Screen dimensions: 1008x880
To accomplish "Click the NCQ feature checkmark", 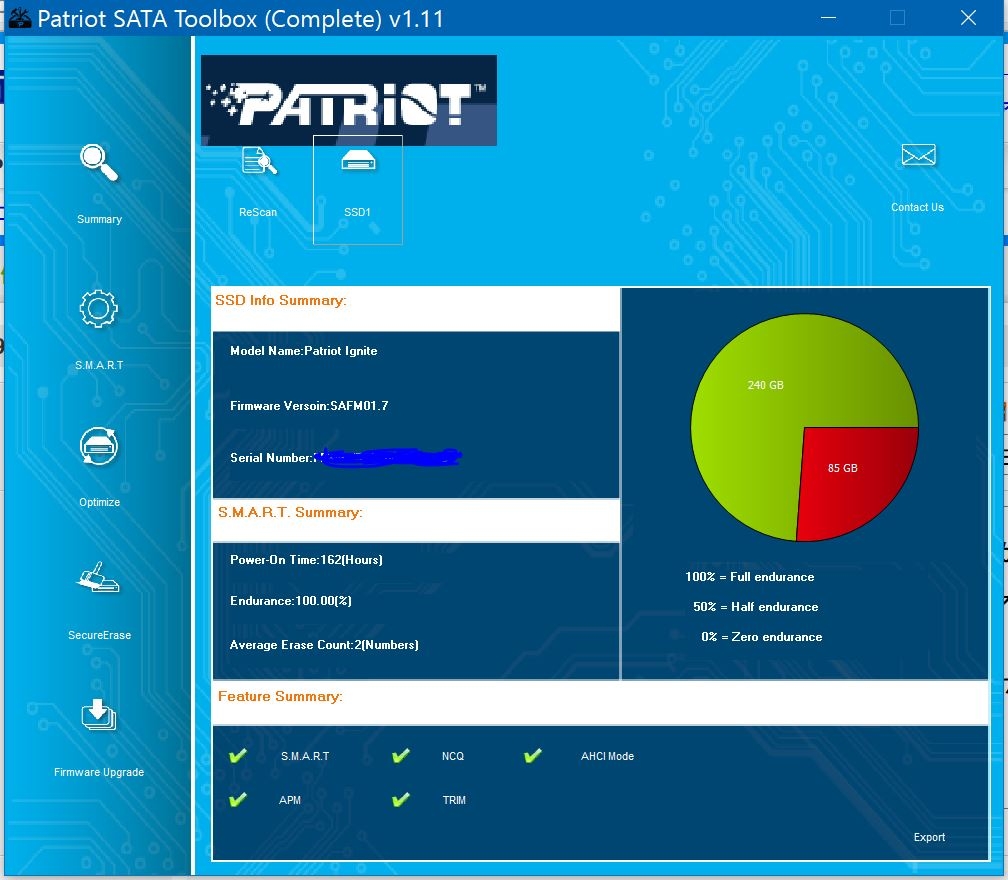I will click(x=400, y=755).
